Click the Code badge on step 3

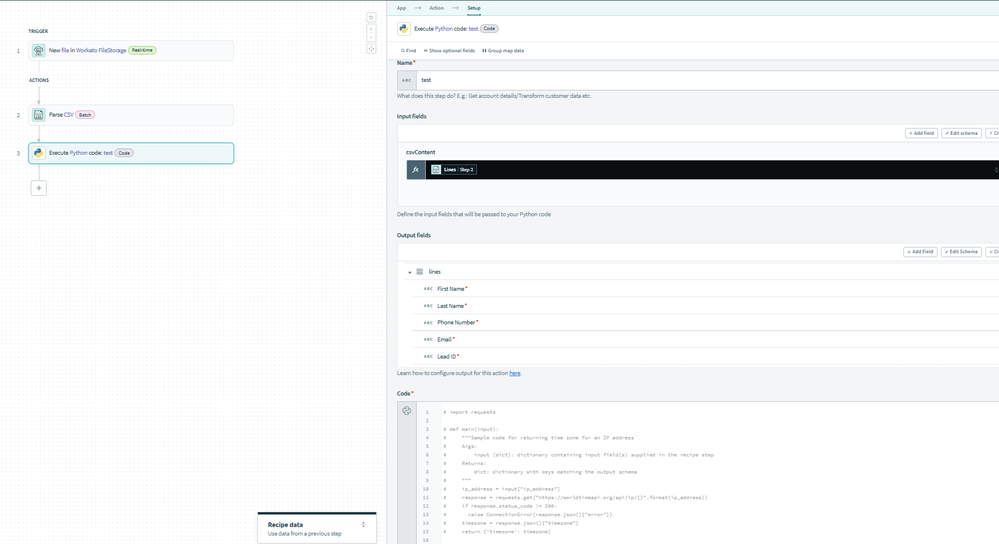(124, 153)
